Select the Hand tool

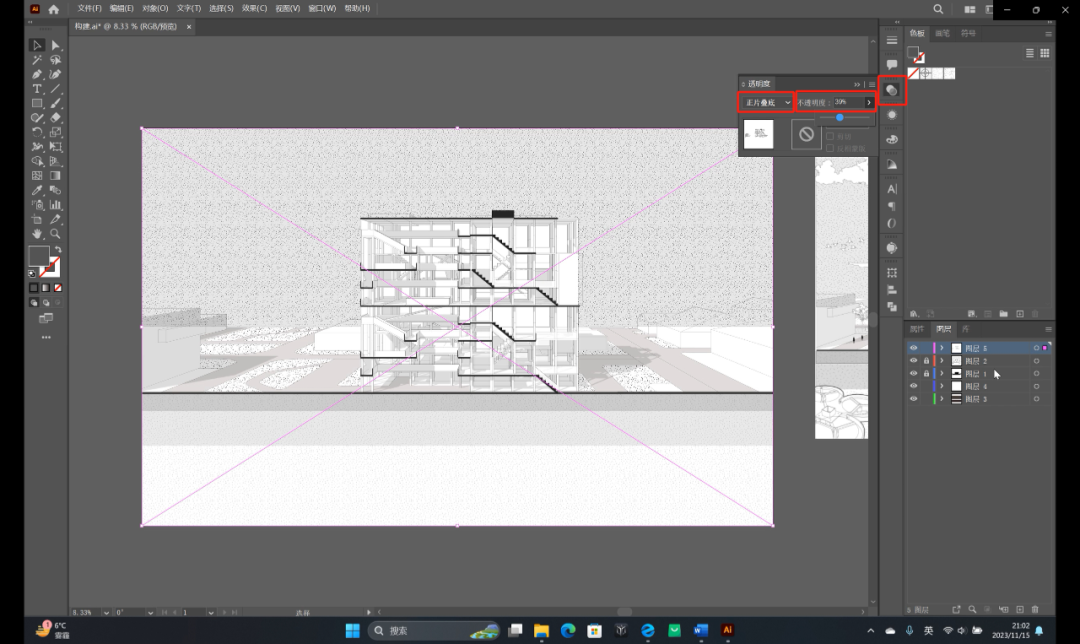point(37,234)
